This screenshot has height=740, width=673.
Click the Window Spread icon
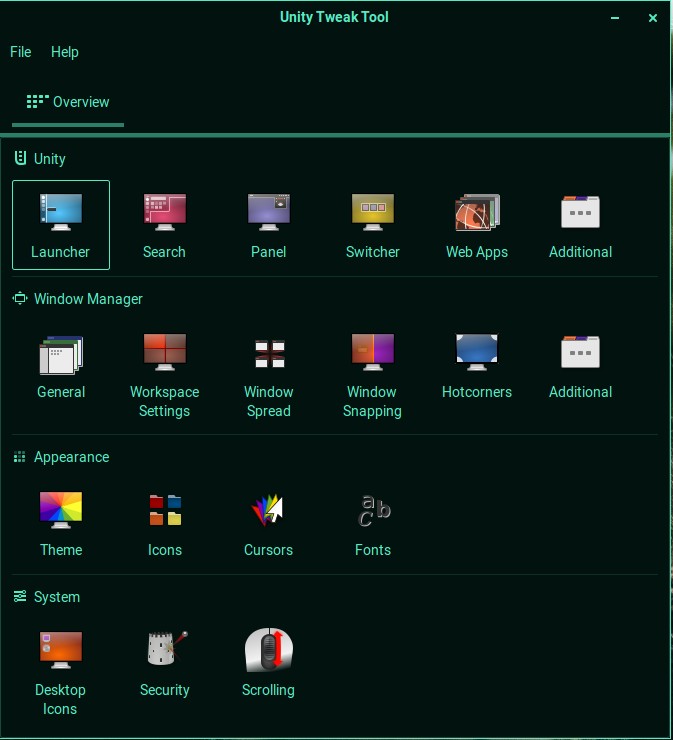tap(268, 372)
